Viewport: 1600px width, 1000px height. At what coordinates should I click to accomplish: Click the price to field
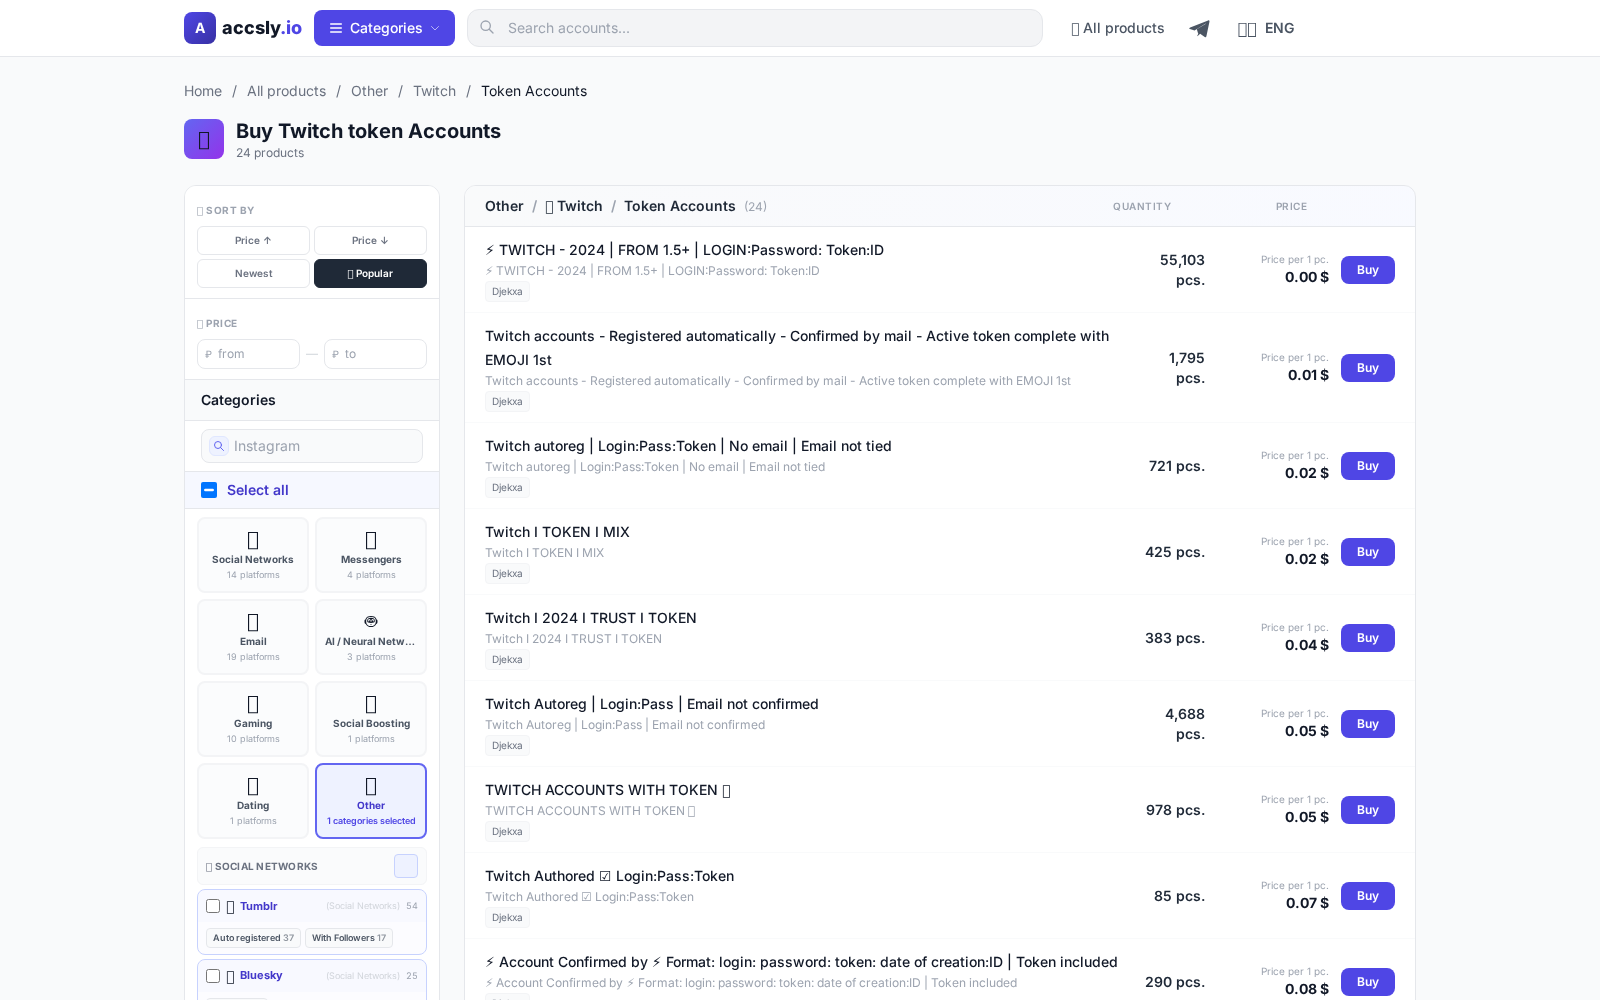tap(375, 354)
